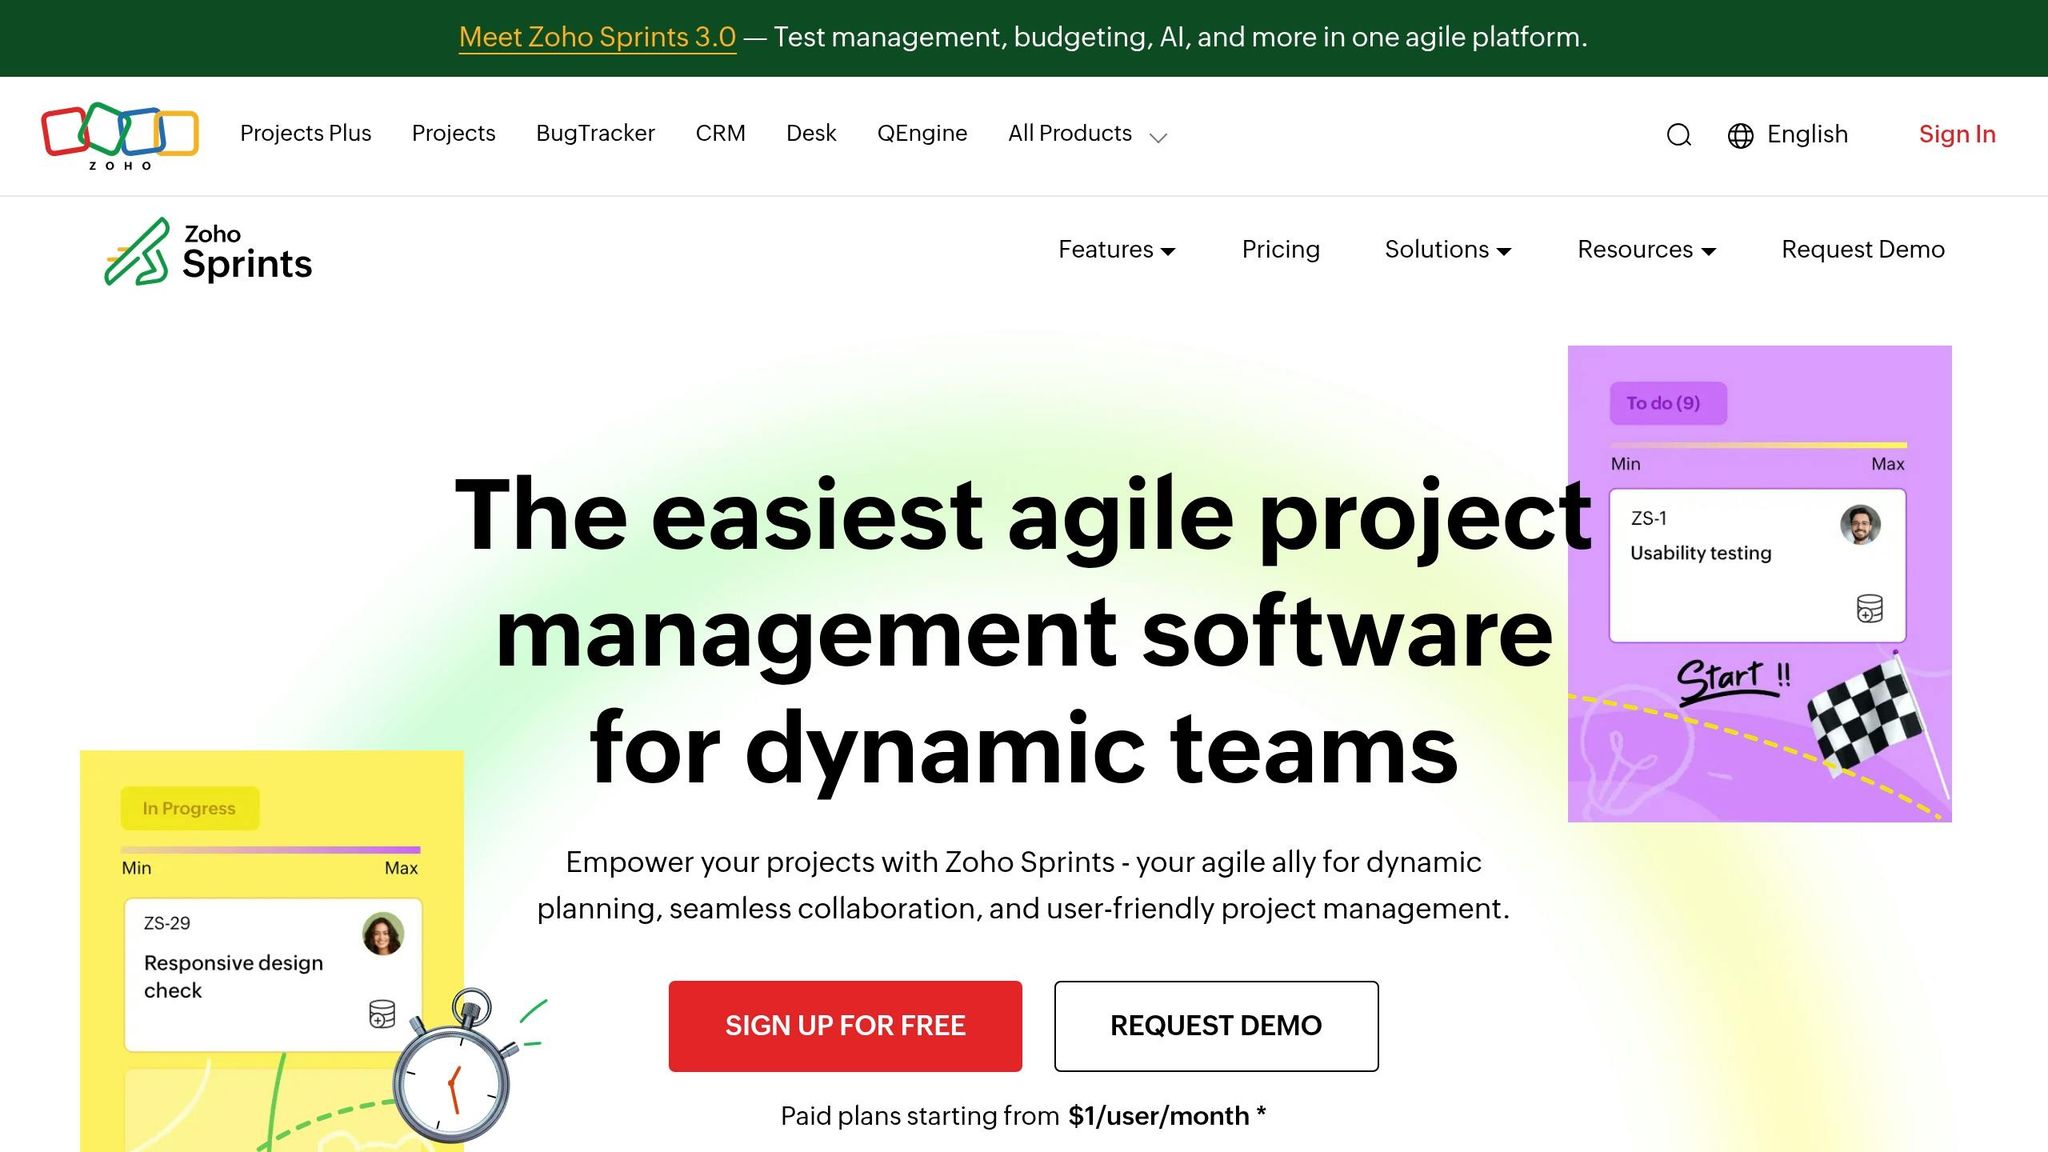This screenshot has height=1152, width=2048.
Task: Go to Projects Plus
Action: (306, 134)
